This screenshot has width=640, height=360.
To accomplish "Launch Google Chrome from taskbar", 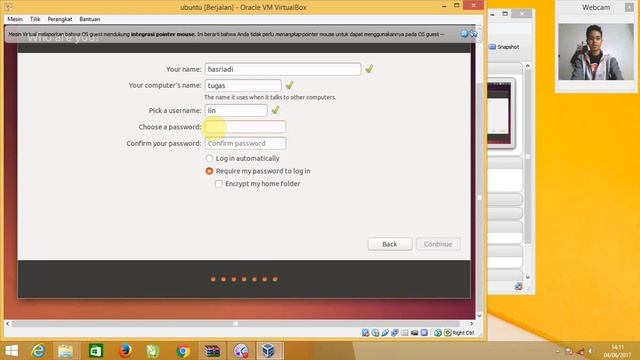I will pos(183,351).
